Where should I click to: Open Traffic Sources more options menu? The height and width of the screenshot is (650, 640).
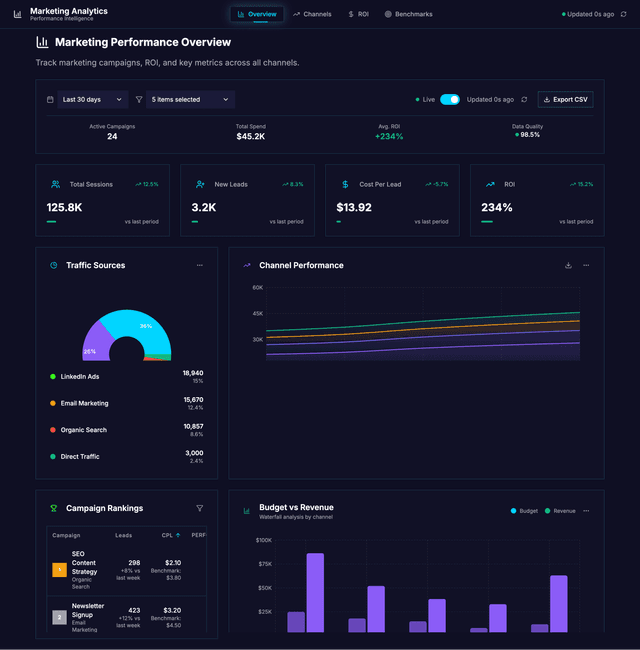(200, 266)
